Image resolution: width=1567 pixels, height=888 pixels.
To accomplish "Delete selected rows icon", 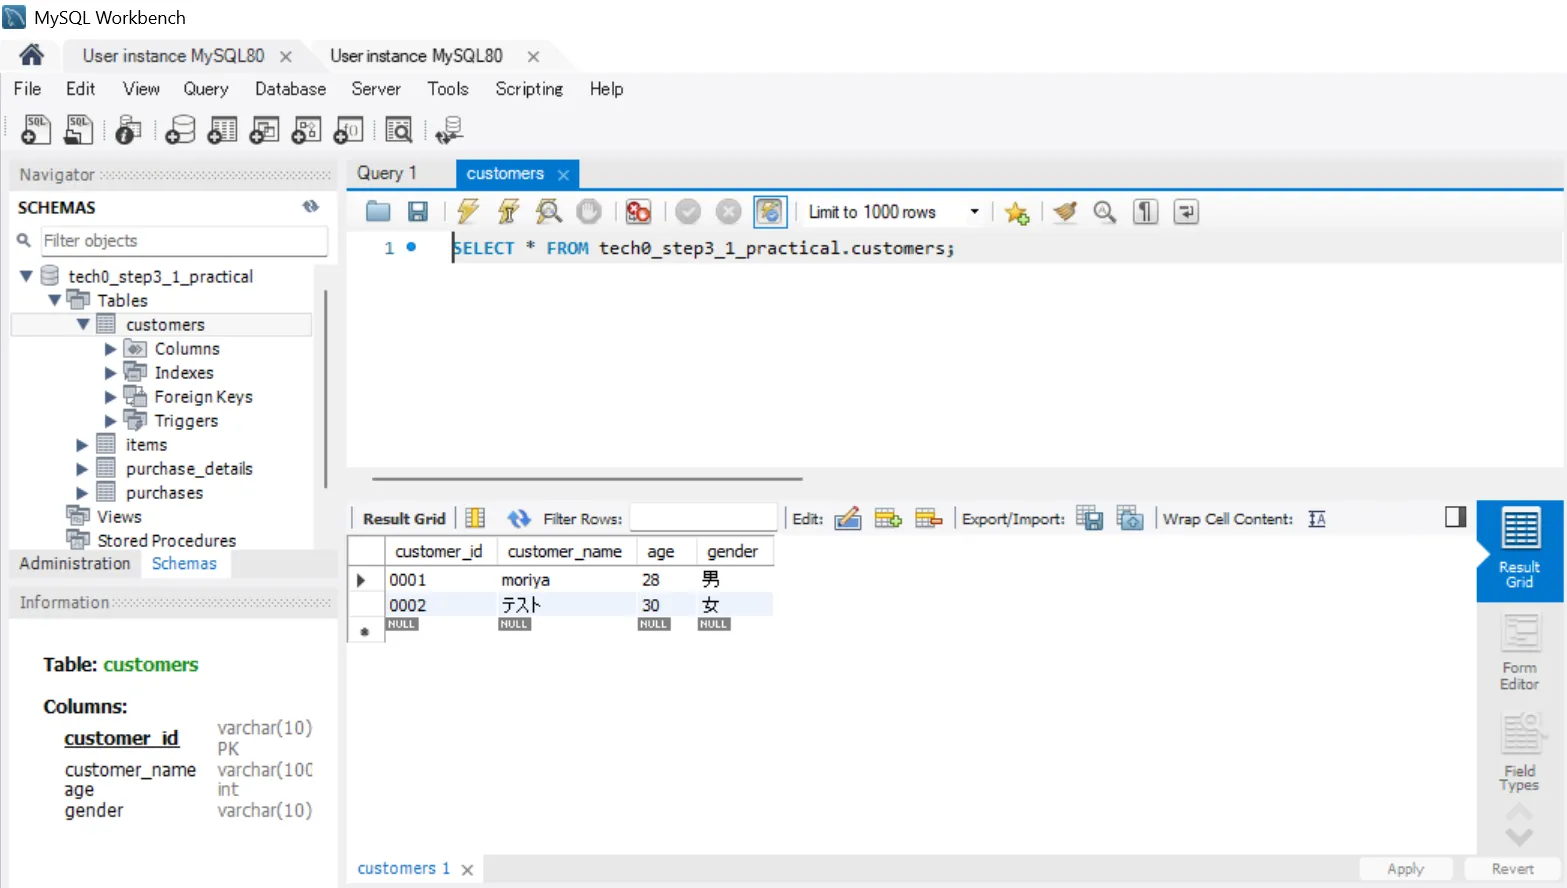I will pos(929,518).
